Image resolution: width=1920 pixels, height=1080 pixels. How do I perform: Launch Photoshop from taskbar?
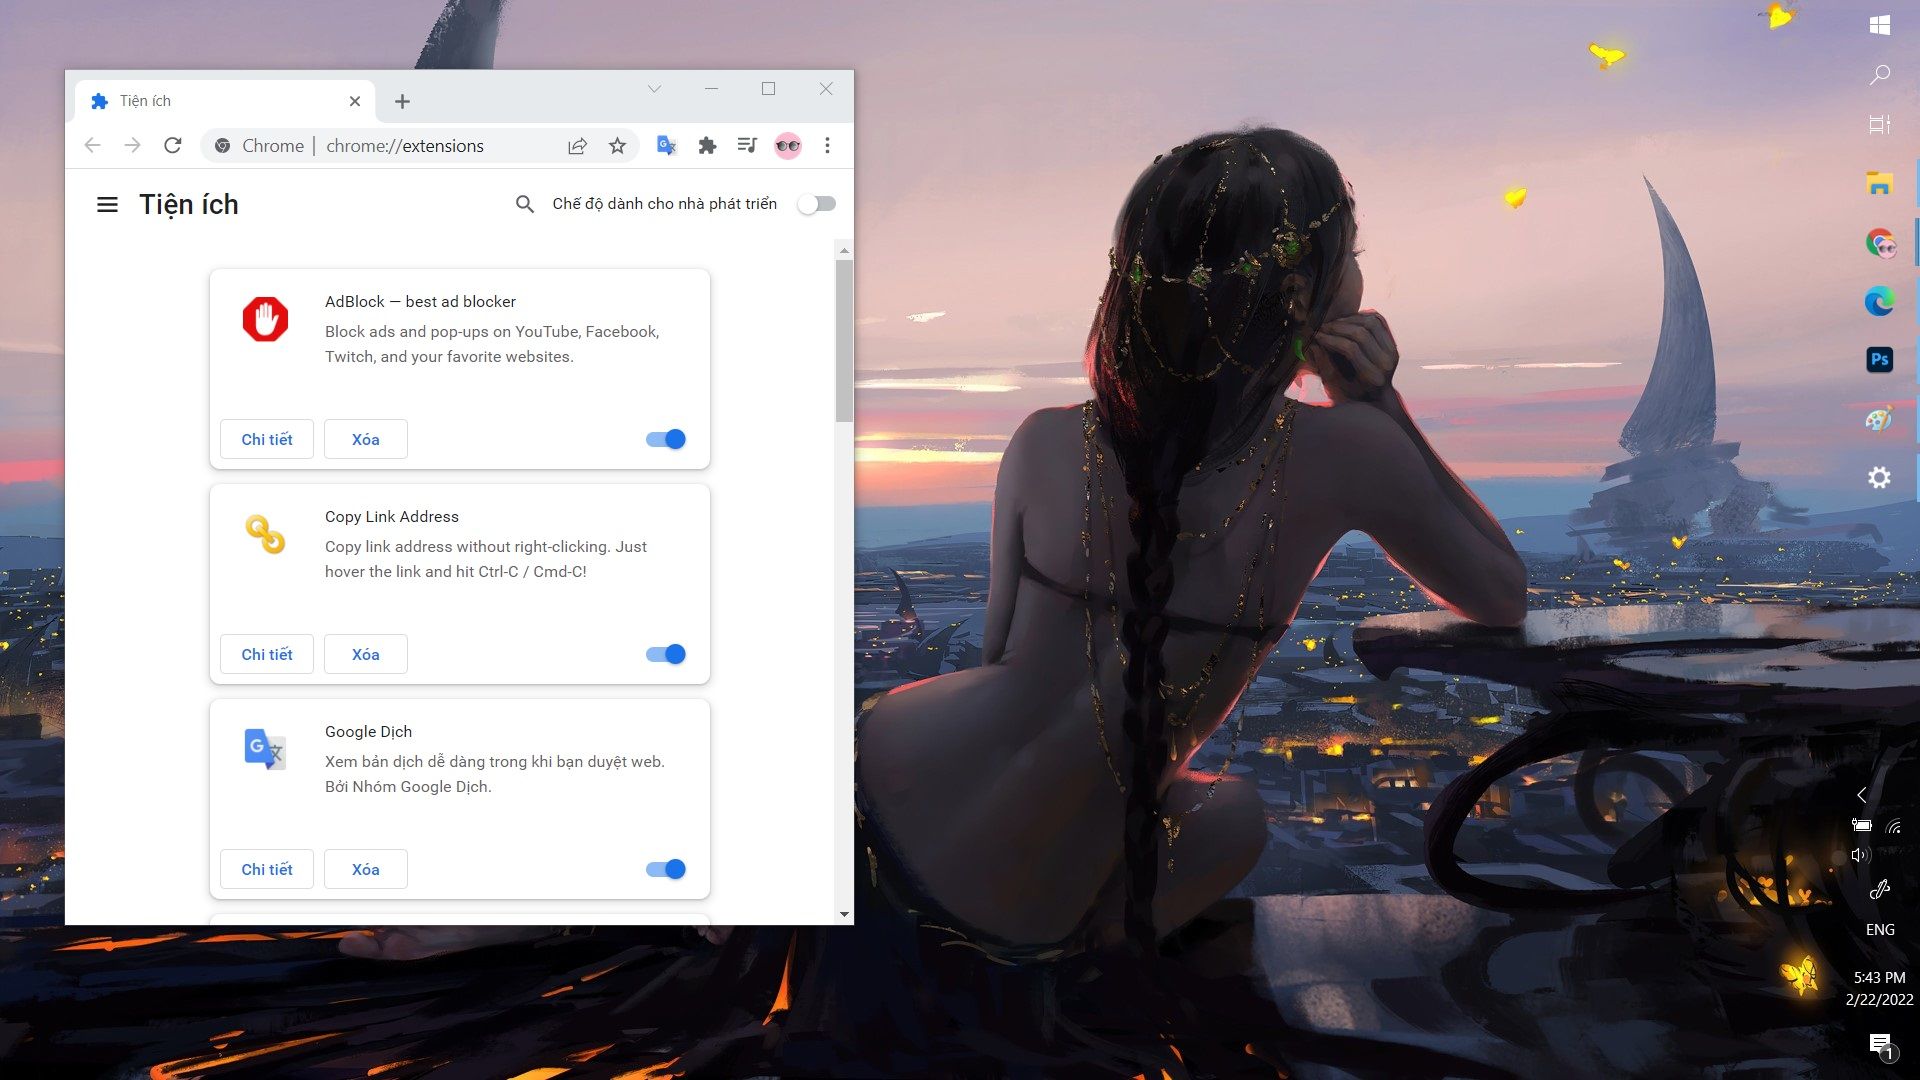point(1880,360)
